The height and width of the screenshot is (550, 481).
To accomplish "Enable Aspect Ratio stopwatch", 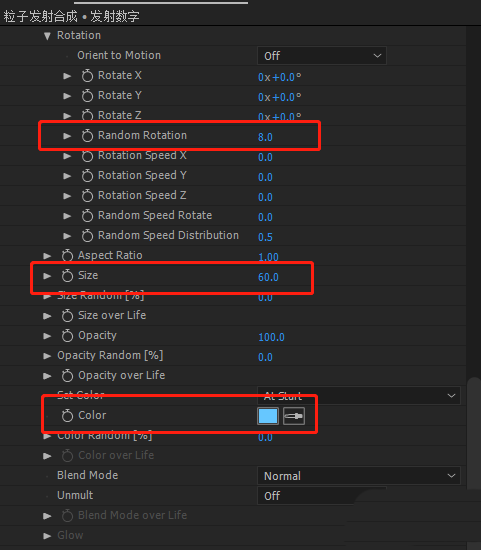I will point(67,255).
